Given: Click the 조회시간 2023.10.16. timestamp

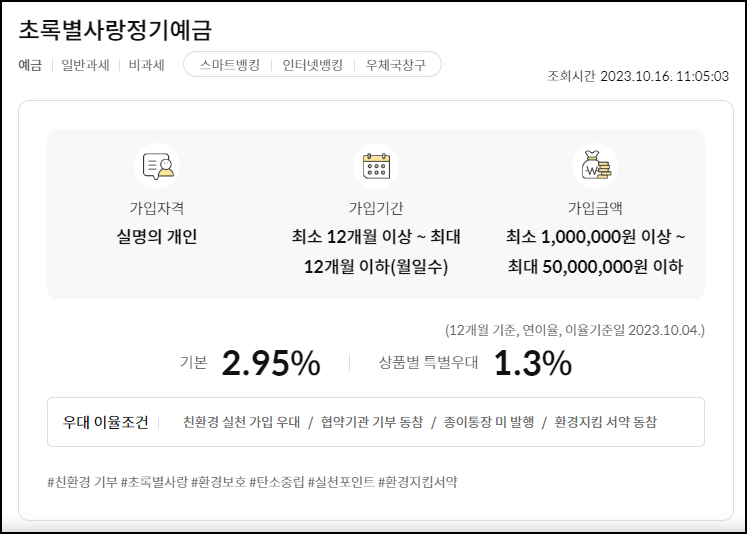Looking at the screenshot, I should (x=638, y=76).
